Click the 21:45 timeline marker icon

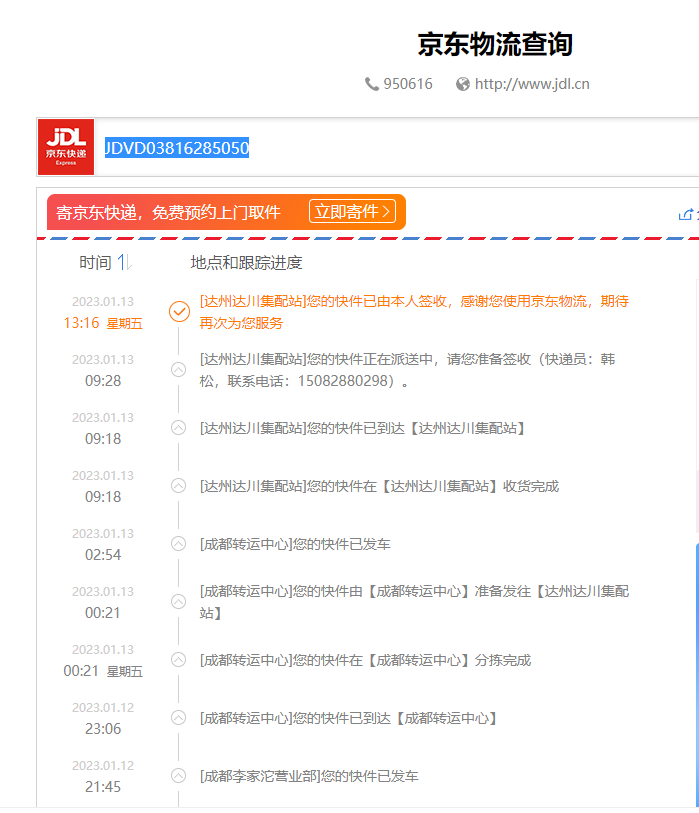click(x=178, y=776)
